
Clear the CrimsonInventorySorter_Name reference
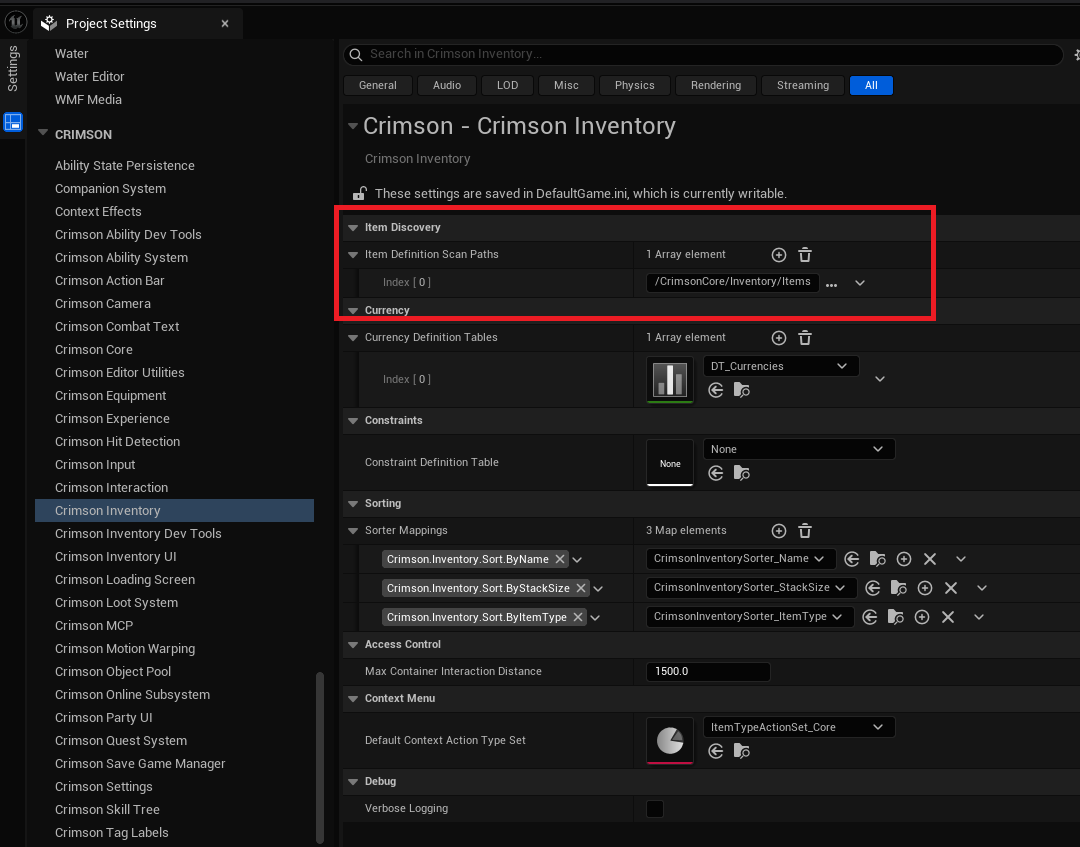pos(930,559)
